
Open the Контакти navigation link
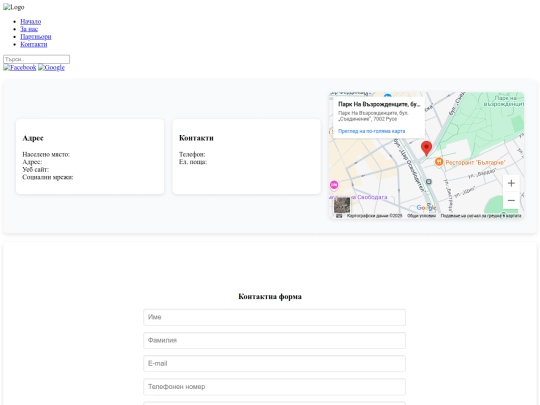click(x=34, y=44)
